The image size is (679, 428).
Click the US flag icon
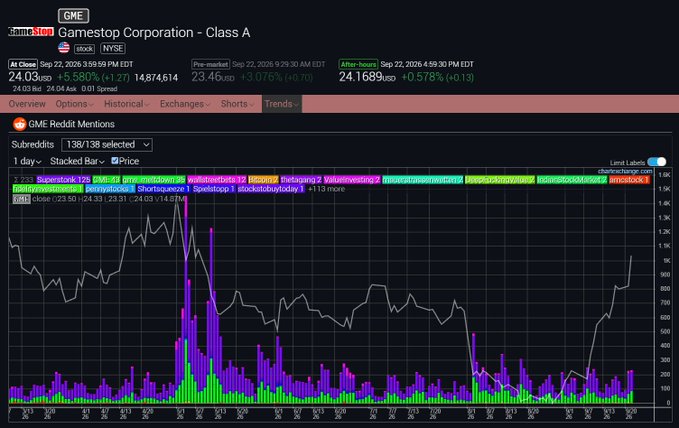(64, 48)
